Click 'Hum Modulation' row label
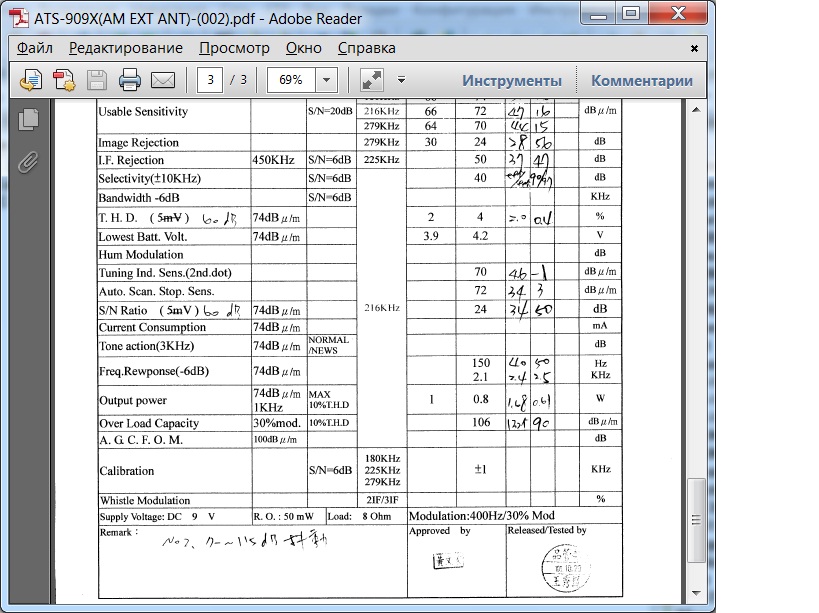Viewport: 819px width, 613px height. [x=141, y=255]
